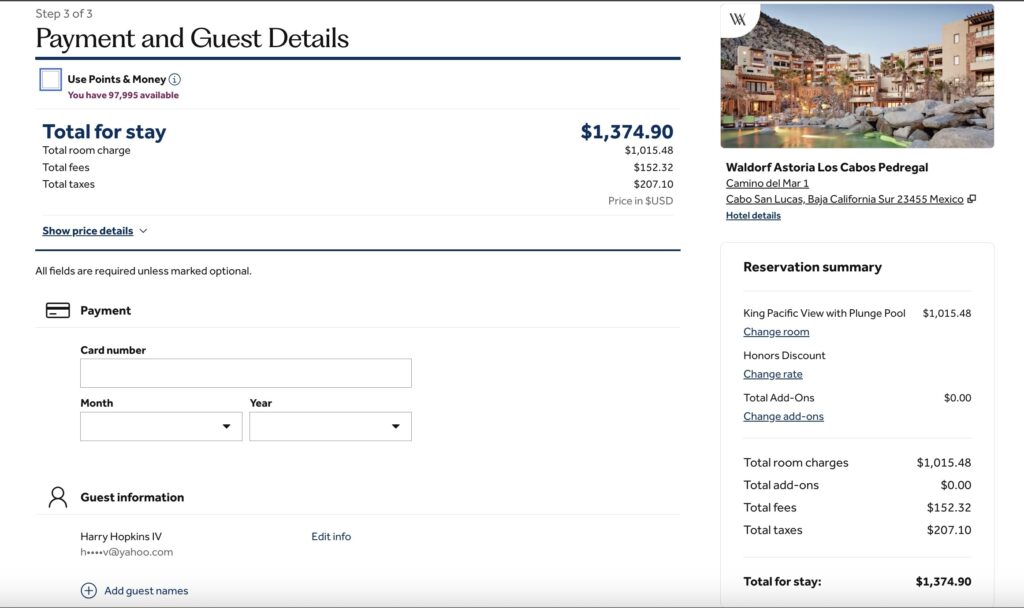Open the expiration Year dropdown
This screenshot has width=1024, height=608.
pos(330,427)
